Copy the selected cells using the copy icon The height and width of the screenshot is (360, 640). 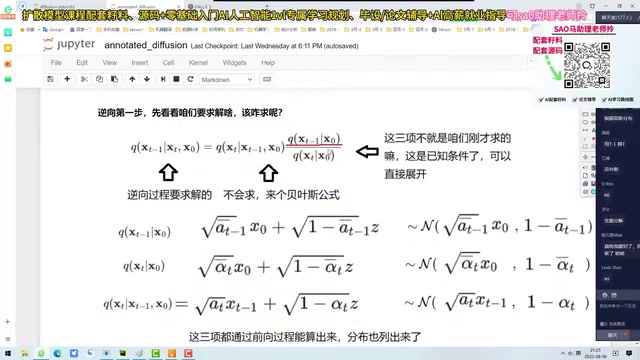99,79
